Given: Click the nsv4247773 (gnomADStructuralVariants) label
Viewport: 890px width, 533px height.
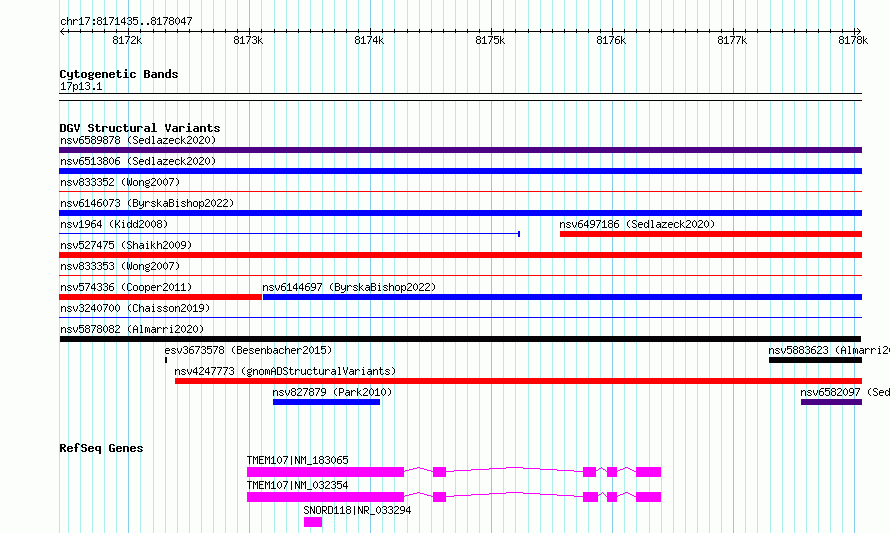Looking at the screenshot, I should (285, 371).
